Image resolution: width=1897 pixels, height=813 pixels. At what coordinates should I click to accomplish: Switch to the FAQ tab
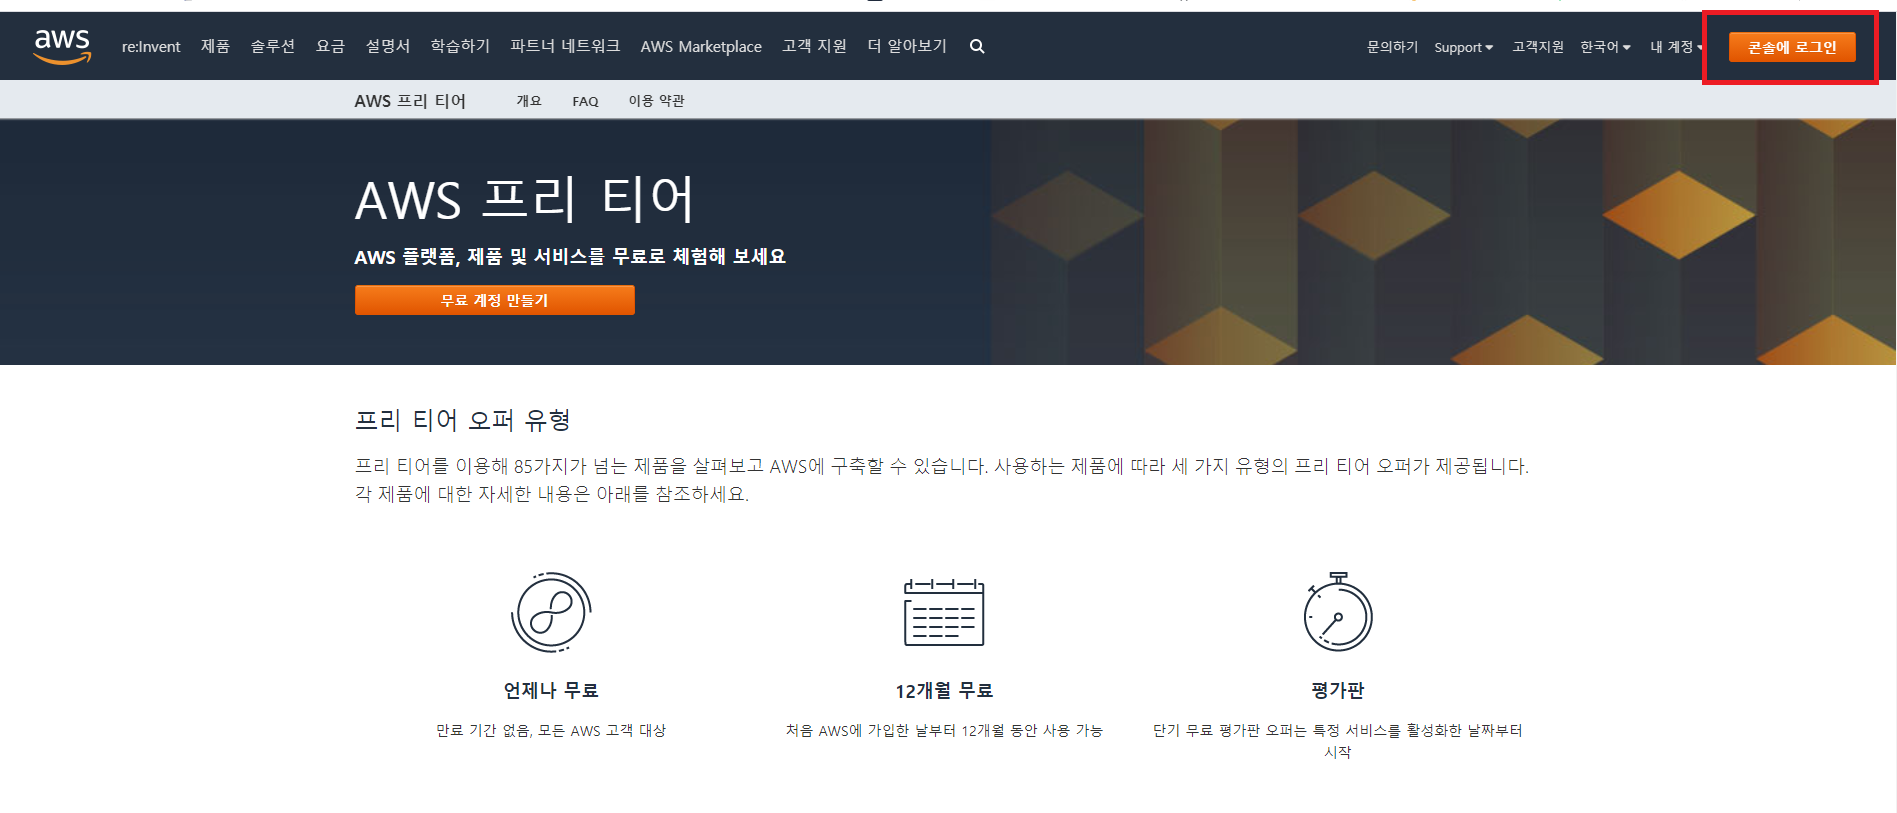point(585,101)
